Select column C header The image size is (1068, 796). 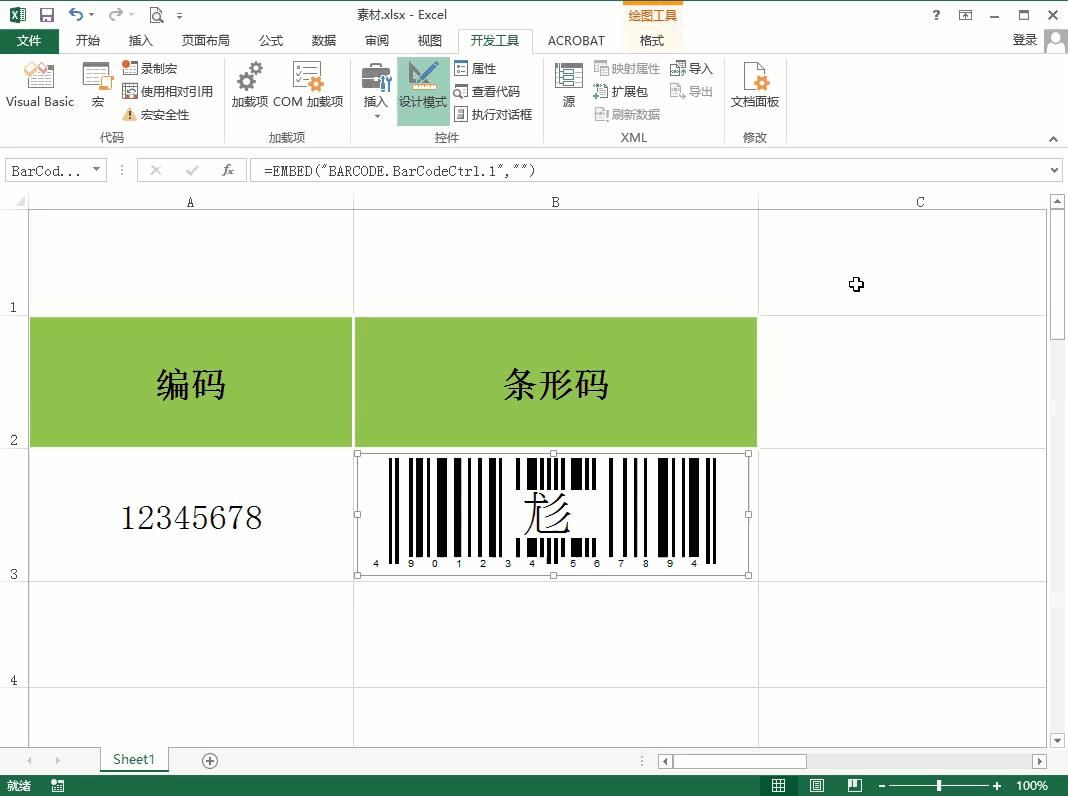tap(920, 202)
